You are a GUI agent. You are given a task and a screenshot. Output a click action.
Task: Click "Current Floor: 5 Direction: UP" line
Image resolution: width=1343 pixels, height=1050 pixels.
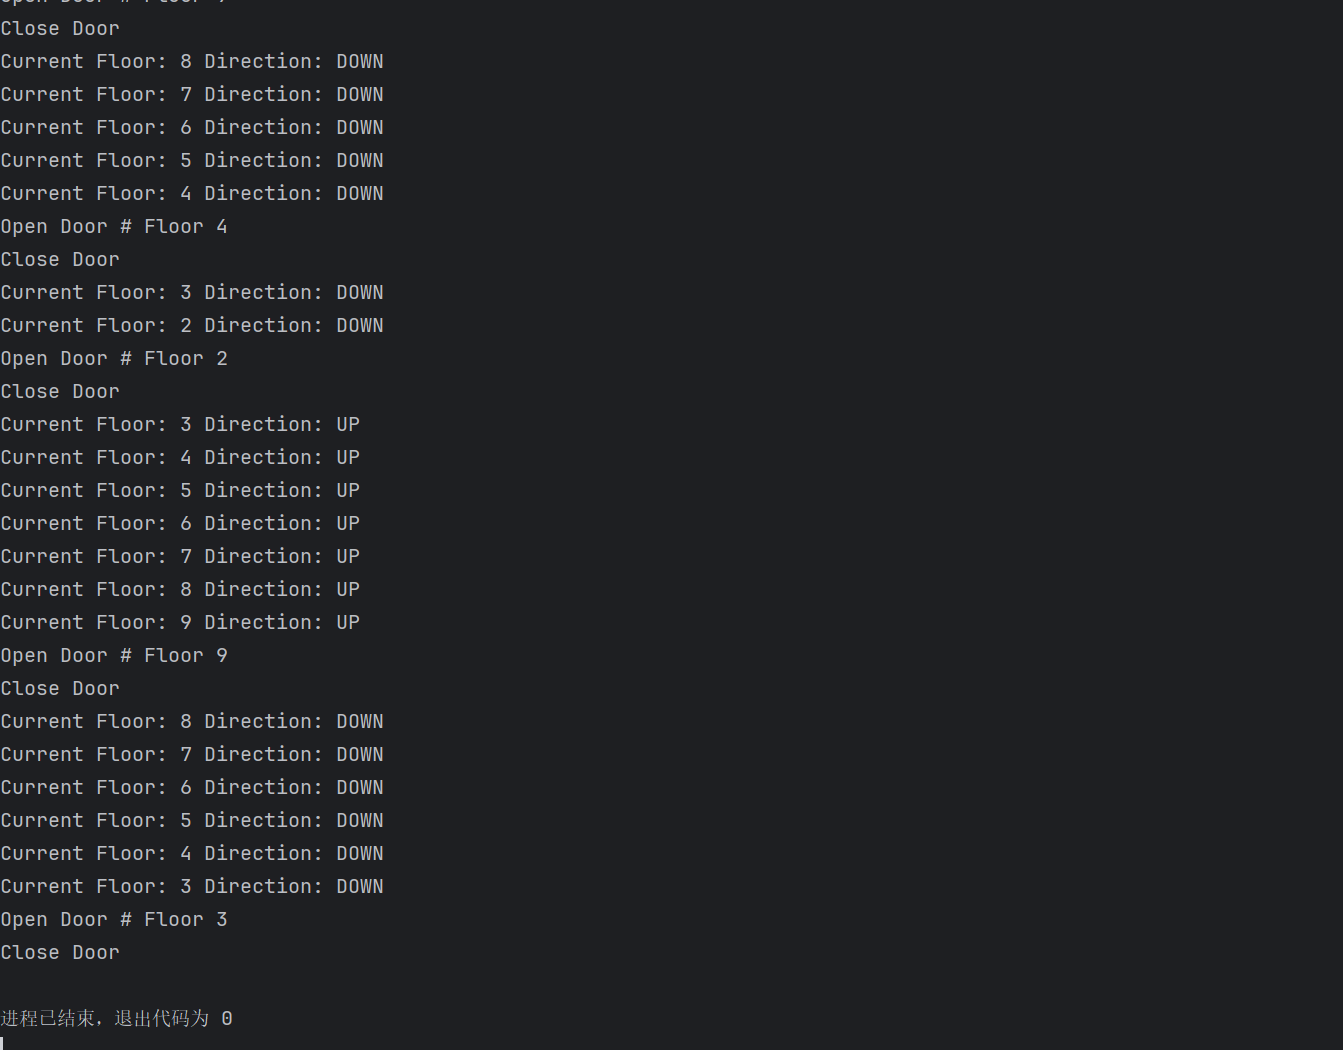tap(180, 491)
